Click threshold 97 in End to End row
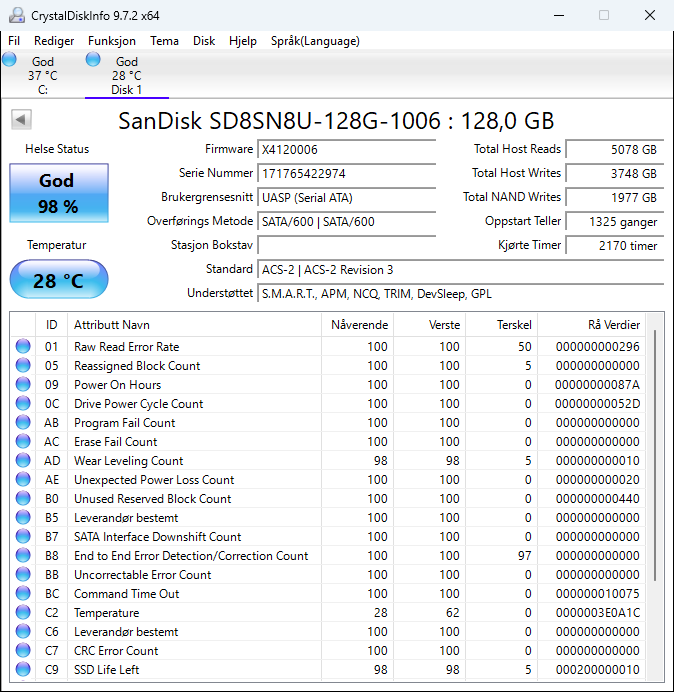Viewport: 674px width, 692px height. click(524, 556)
